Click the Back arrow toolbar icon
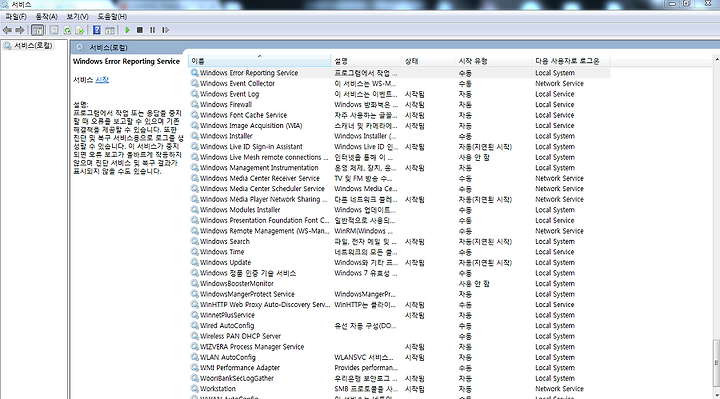The width and height of the screenshot is (720, 399). click(7, 30)
